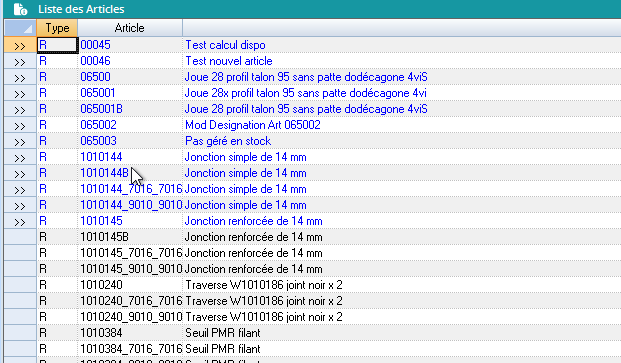This screenshot has width=621, height=363.
Task: Click the description 'Pas géré en stock'
Action: click(x=228, y=141)
